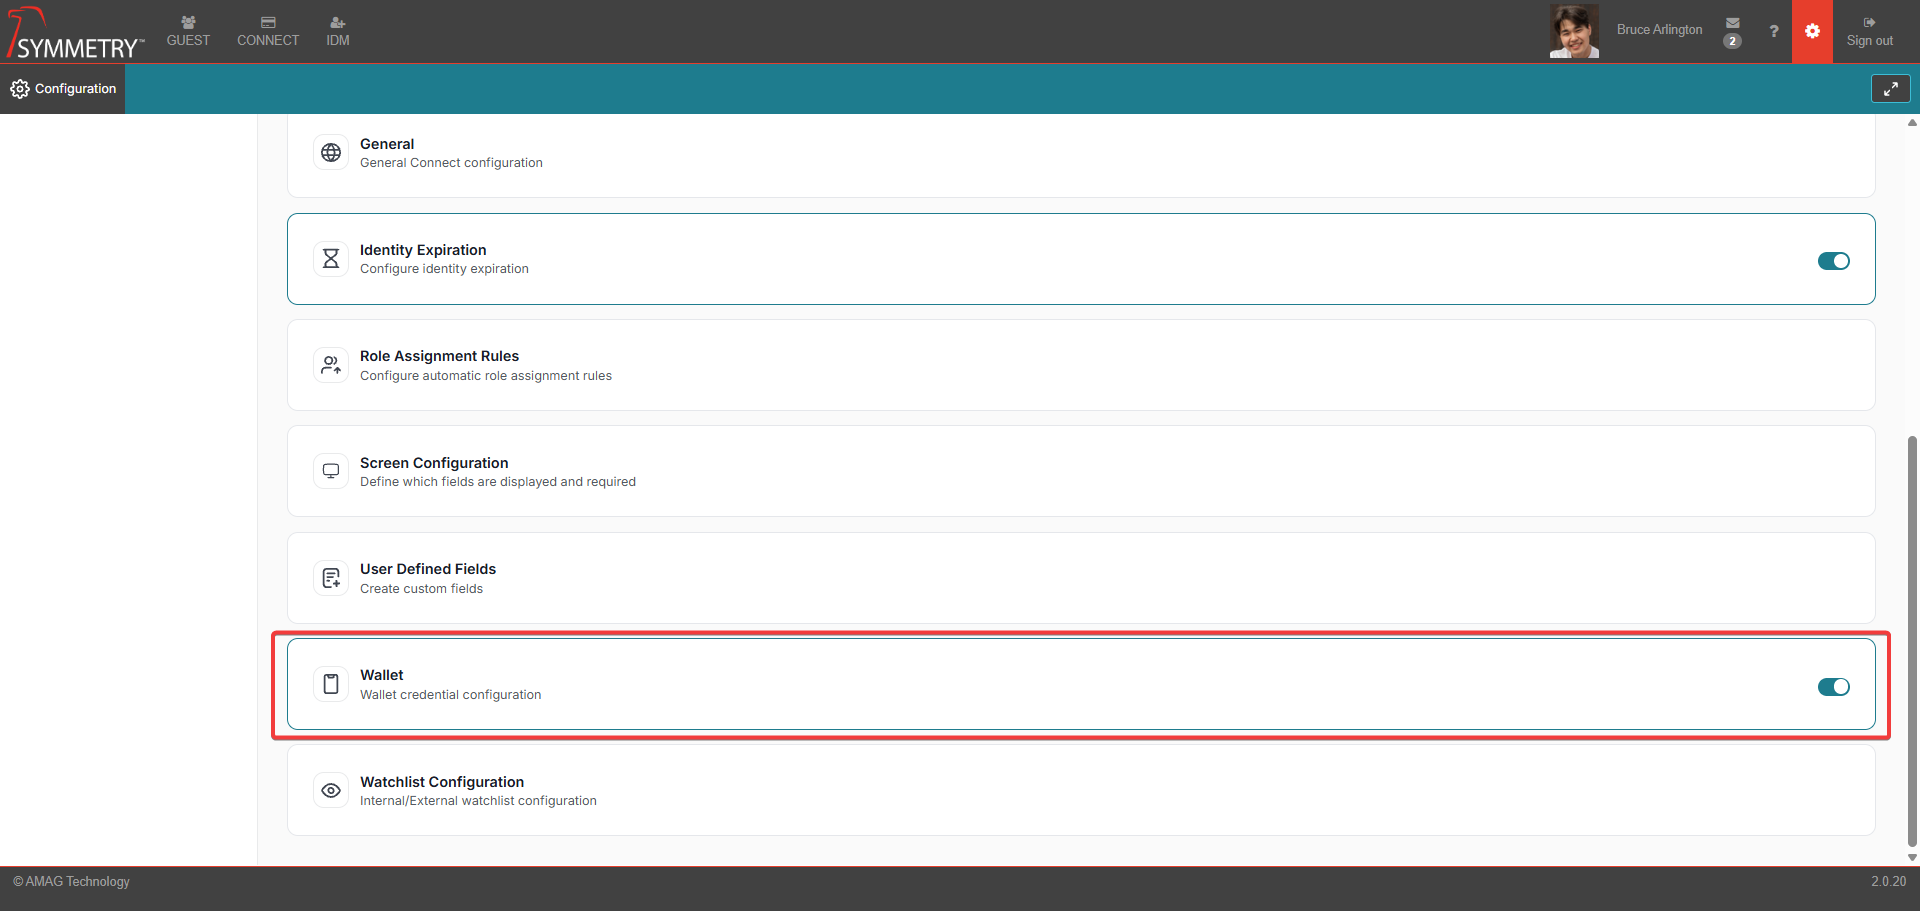Viewport: 1920px width, 911px height.
Task: Disable the Identity Expiration toggle
Action: tap(1833, 261)
